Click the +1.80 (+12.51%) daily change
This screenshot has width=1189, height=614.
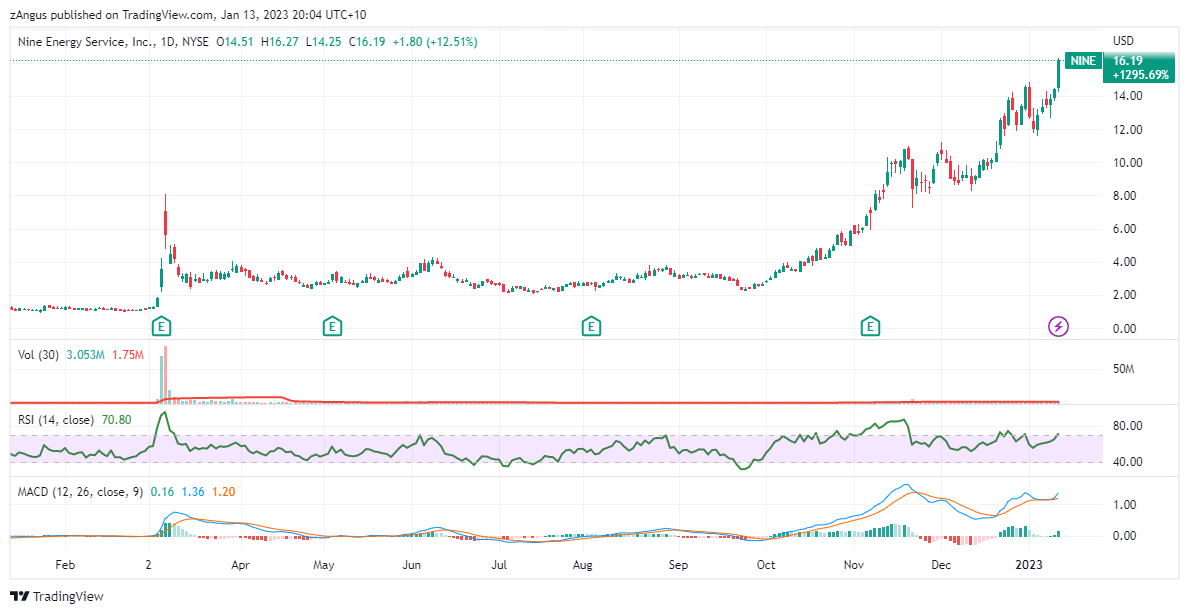pos(435,42)
